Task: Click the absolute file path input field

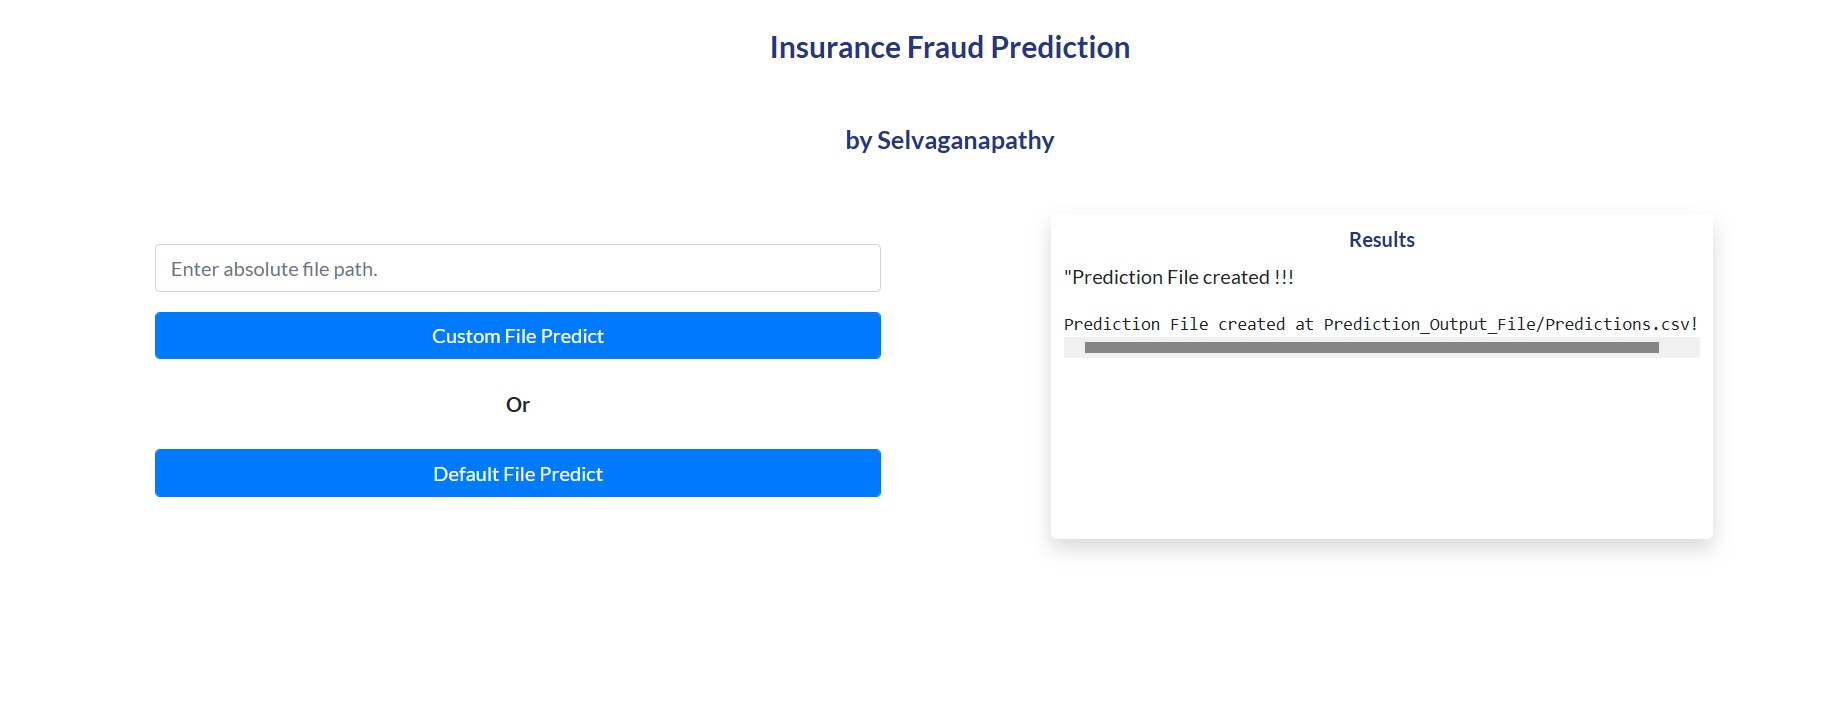Action: tap(517, 268)
